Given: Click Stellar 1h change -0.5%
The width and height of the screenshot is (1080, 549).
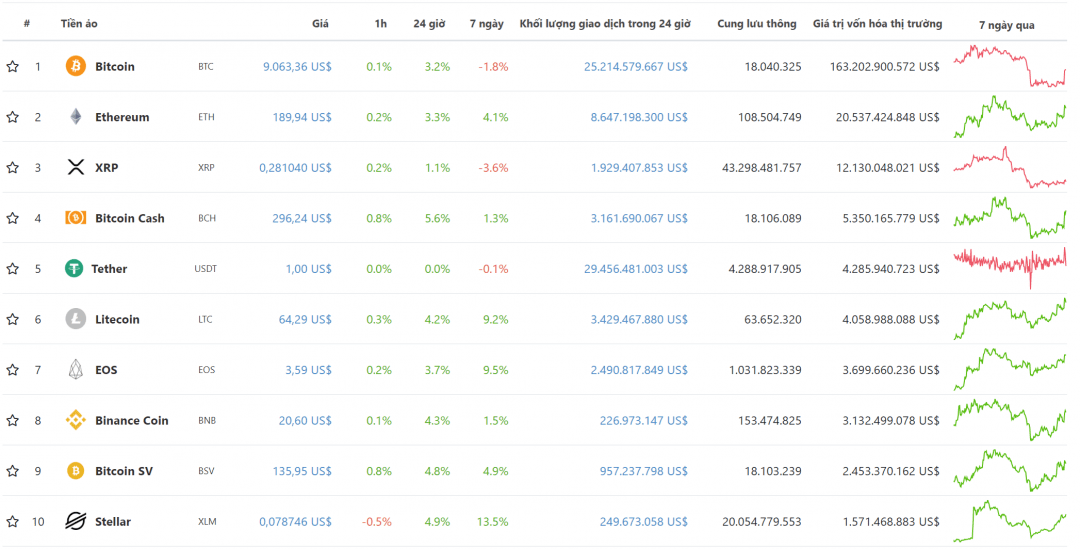Looking at the screenshot, I should coord(377,521).
